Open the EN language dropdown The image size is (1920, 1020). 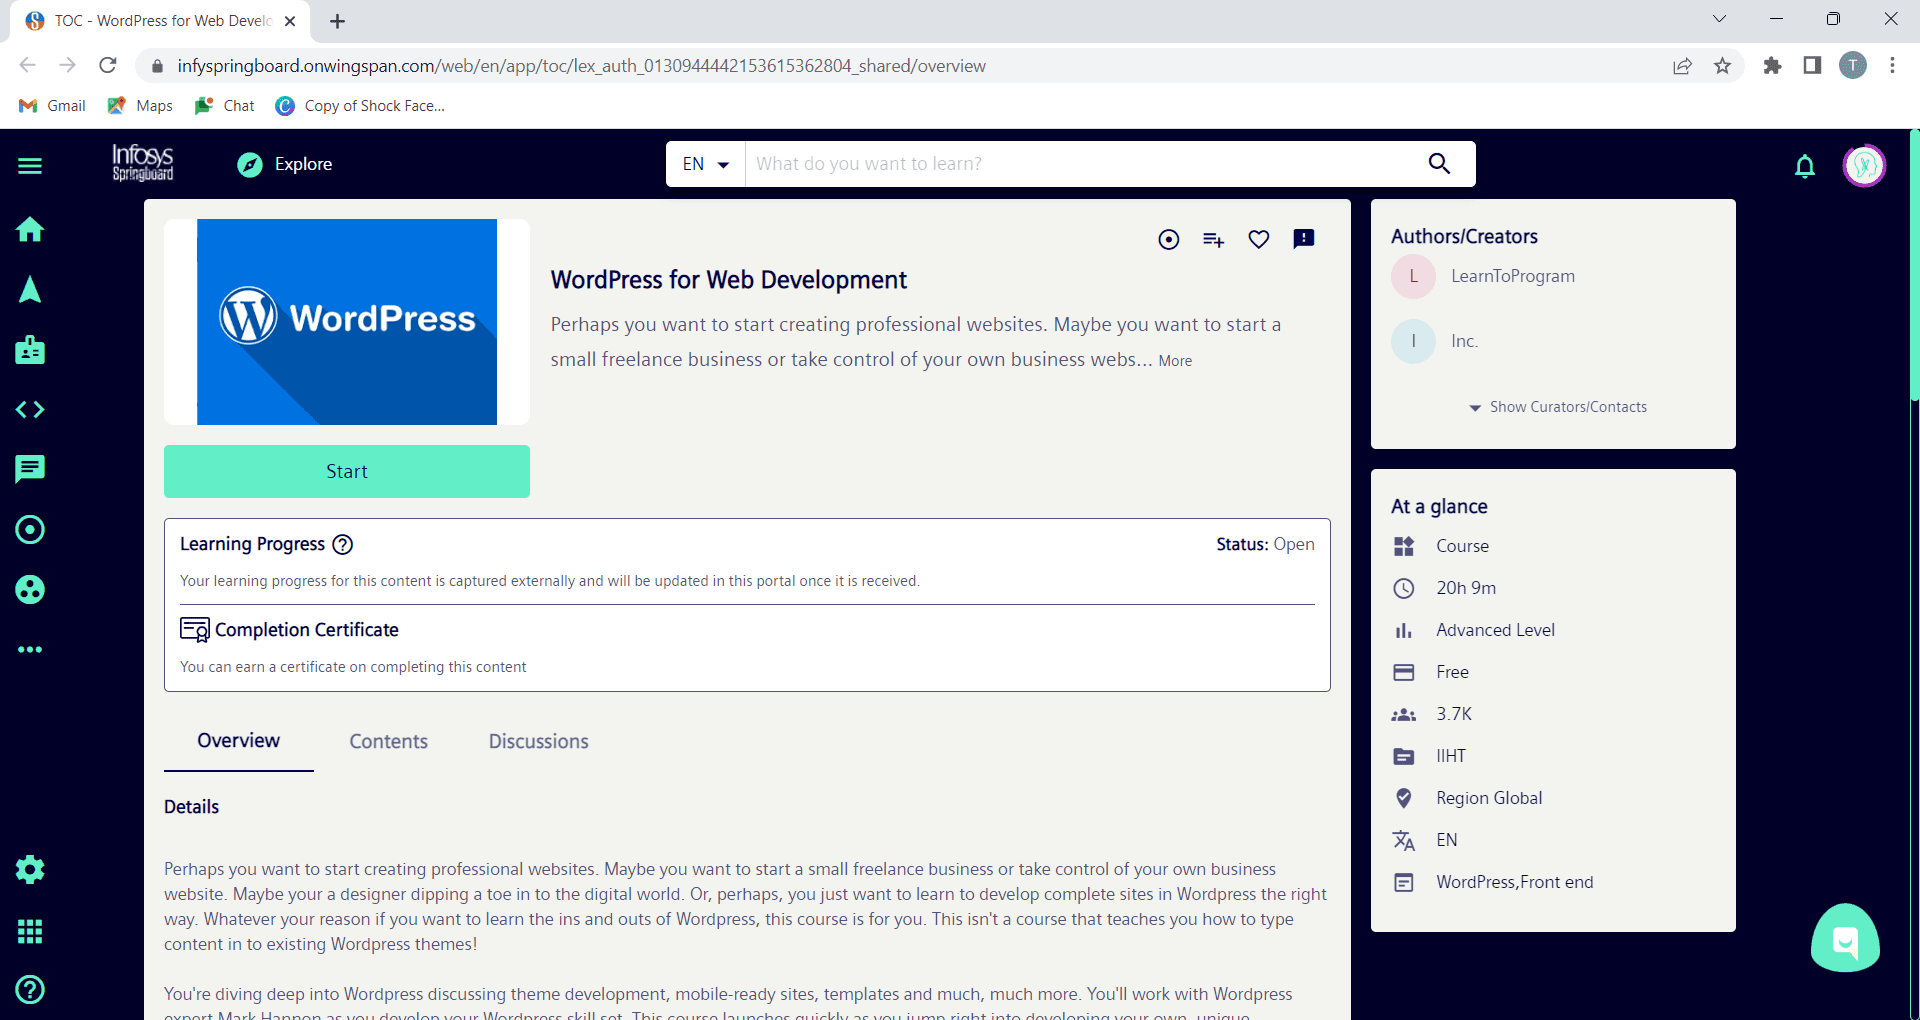[x=705, y=164]
